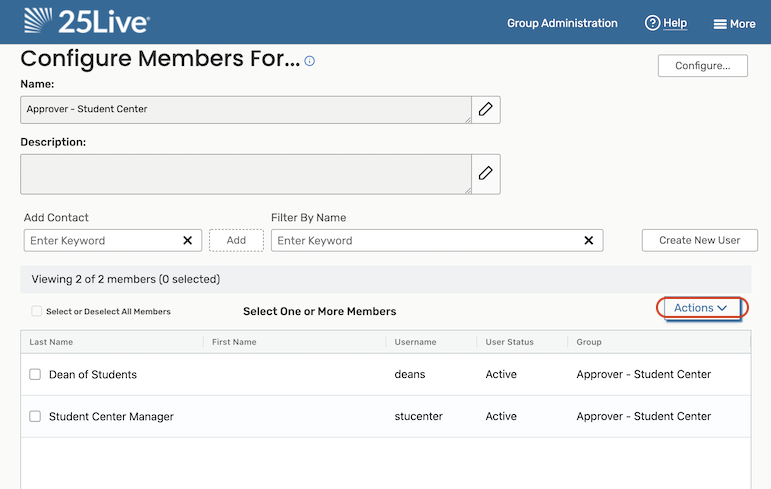Screen dimensions: 771x489
Task: Check the Dean of Students row checkbox
Action: click(x=35, y=374)
